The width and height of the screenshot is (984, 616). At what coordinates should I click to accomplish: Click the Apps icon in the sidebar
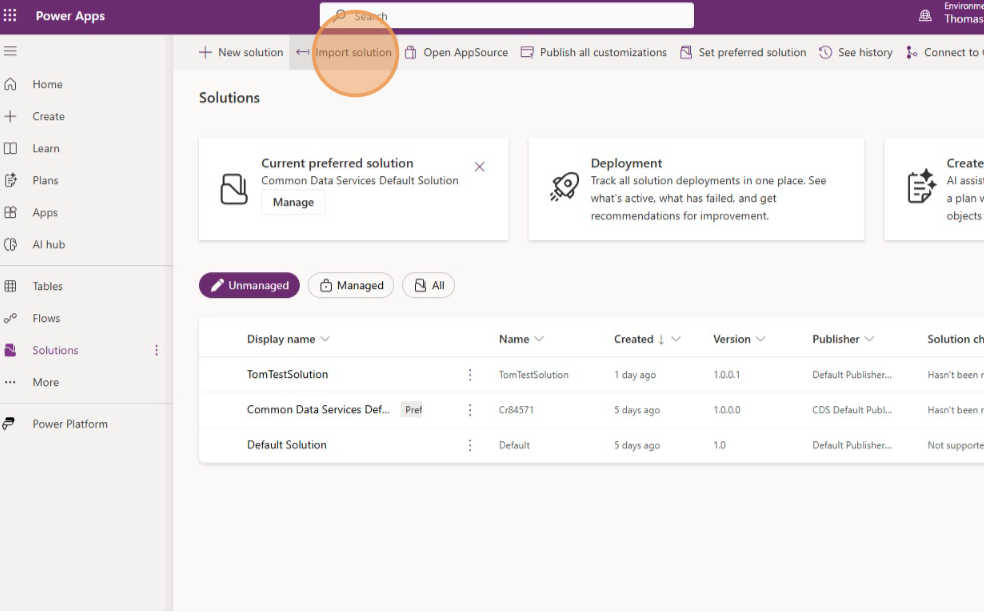click(10, 212)
